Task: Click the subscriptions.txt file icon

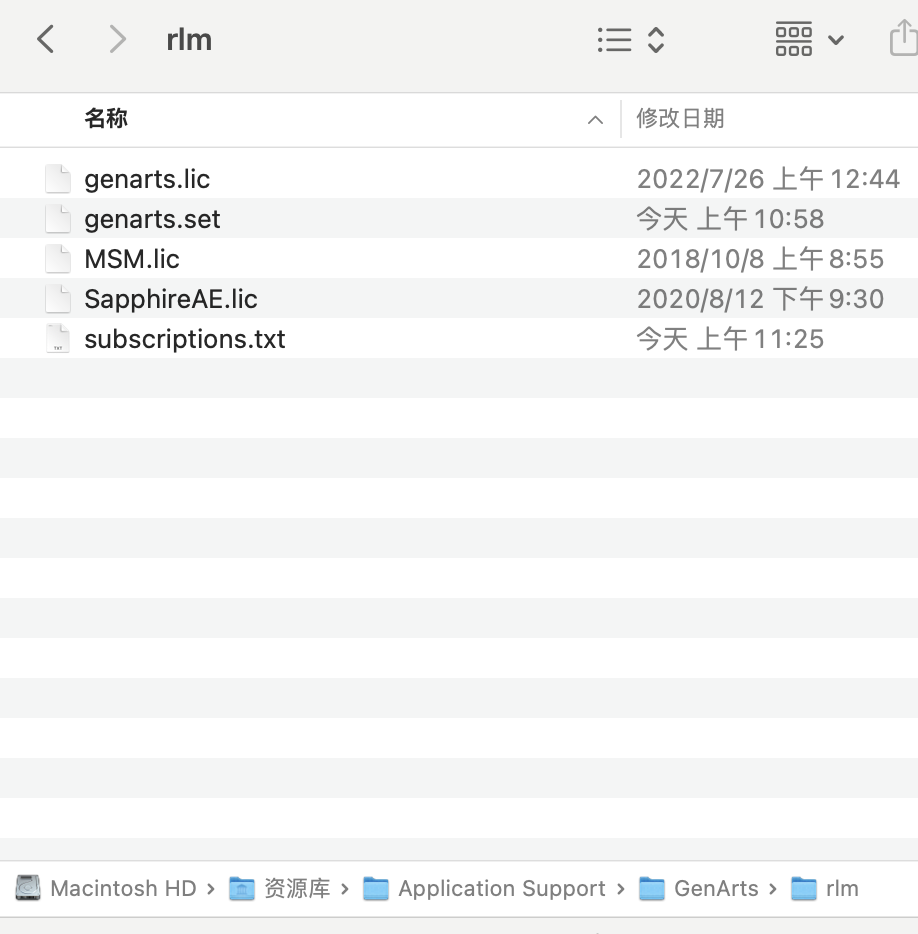Action: point(58,339)
